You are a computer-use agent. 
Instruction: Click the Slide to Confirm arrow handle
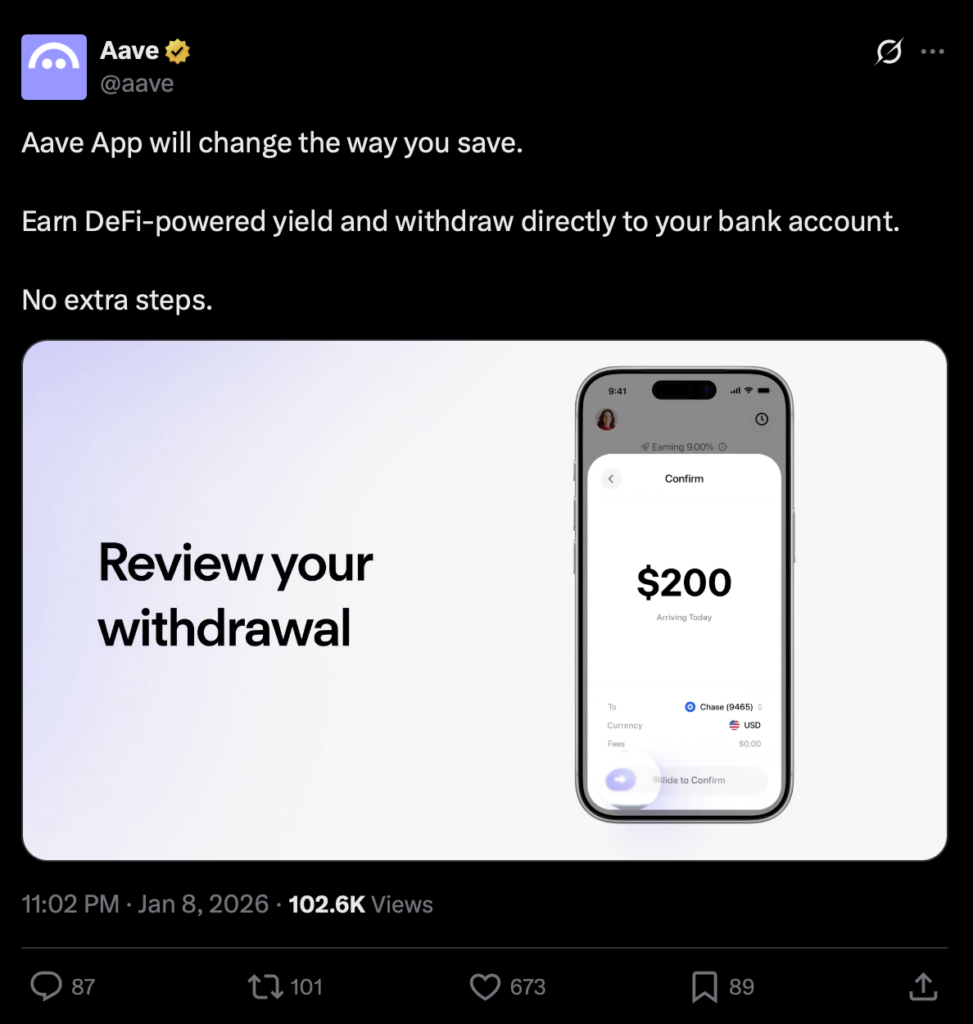[620, 779]
